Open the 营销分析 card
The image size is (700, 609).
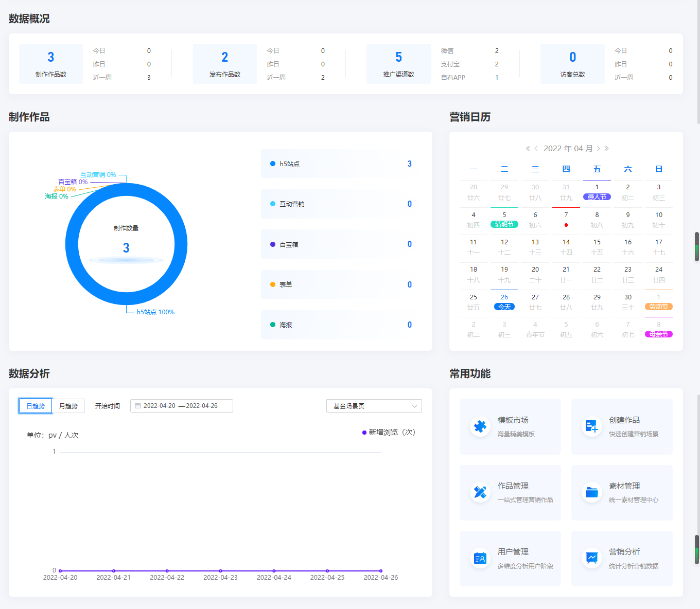622,558
